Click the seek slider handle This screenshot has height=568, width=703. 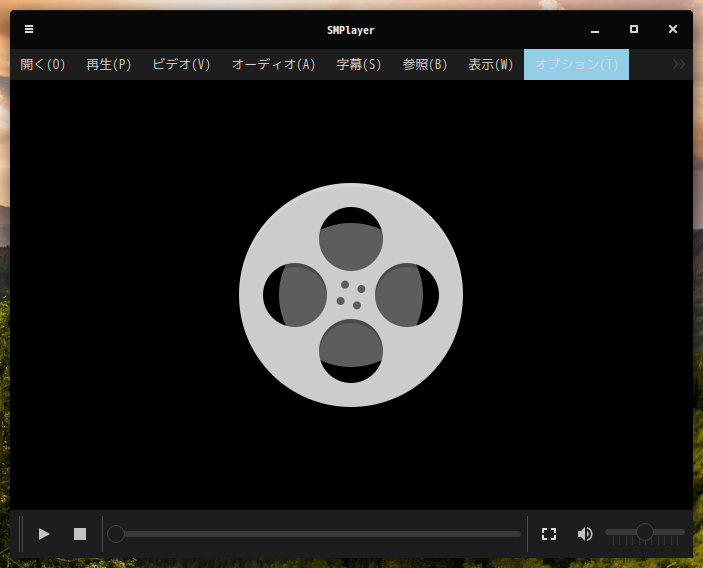116,534
